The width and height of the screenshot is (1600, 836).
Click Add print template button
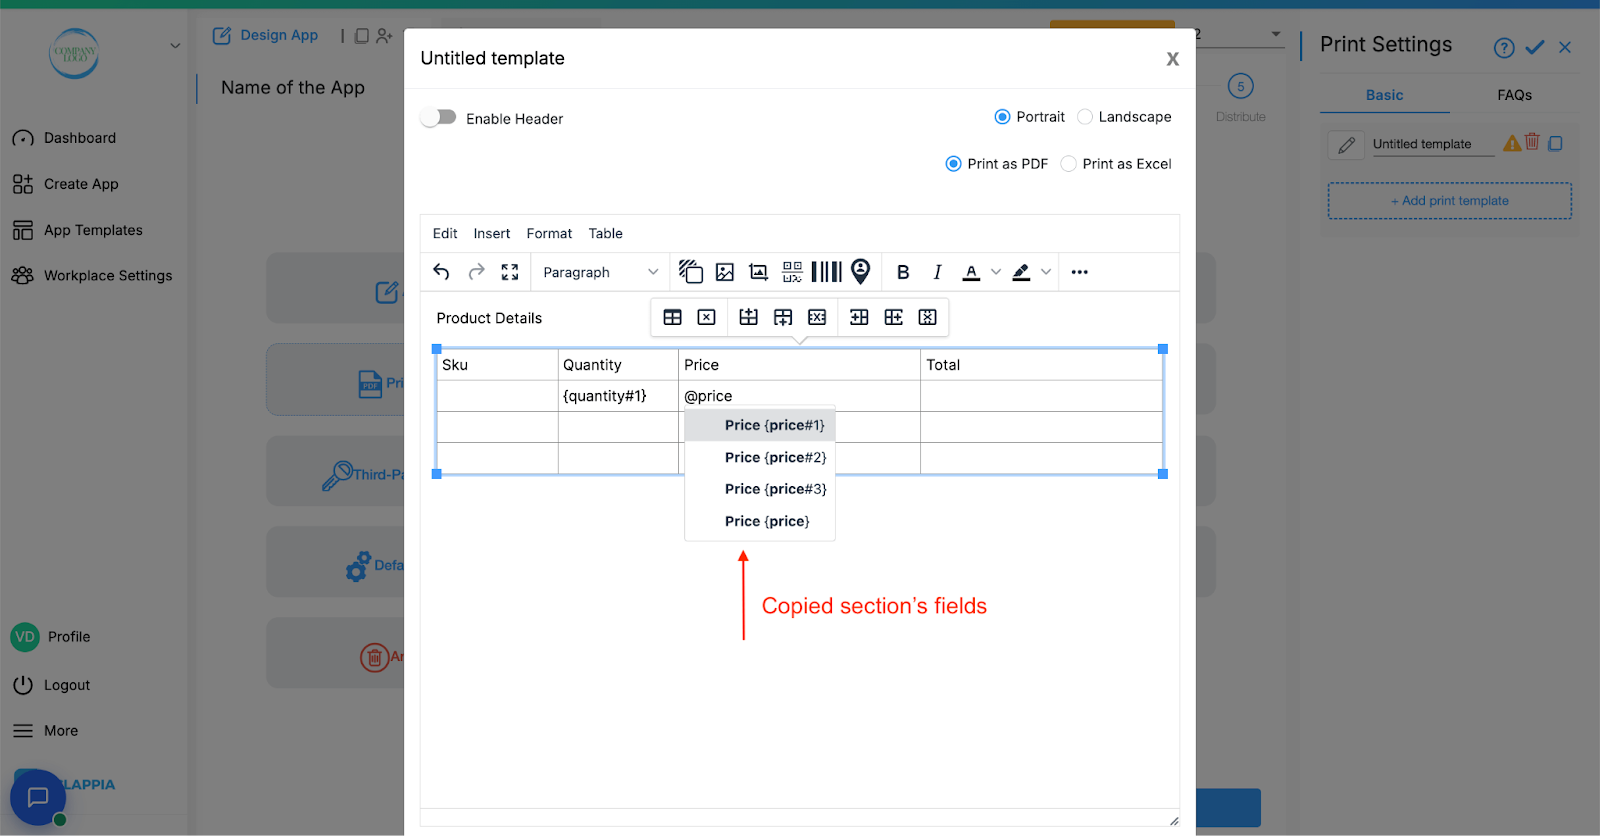(1449, 201)
